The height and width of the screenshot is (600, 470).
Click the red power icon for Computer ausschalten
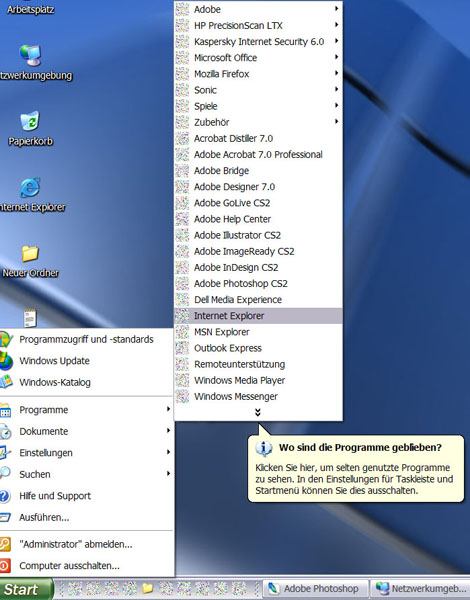point(5,566)
